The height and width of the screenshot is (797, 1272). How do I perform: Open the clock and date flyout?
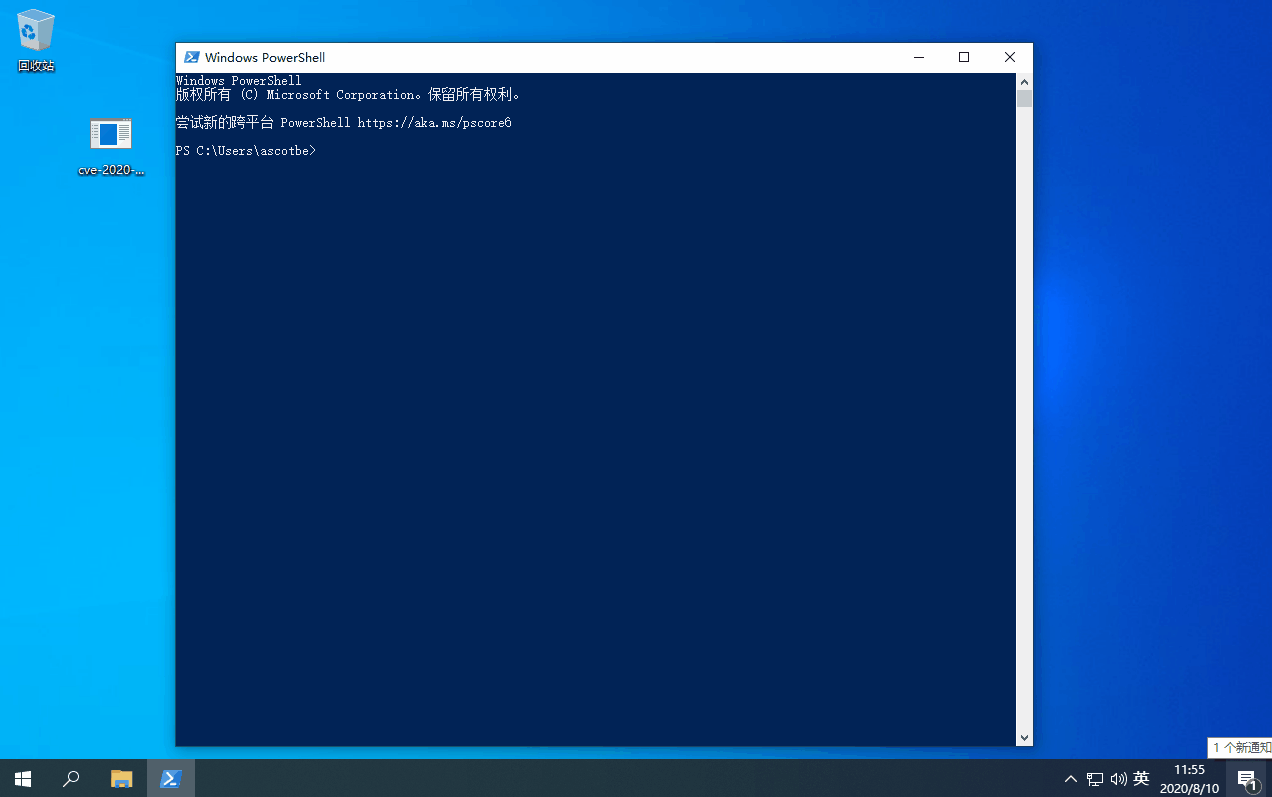tap(1189, 779)
